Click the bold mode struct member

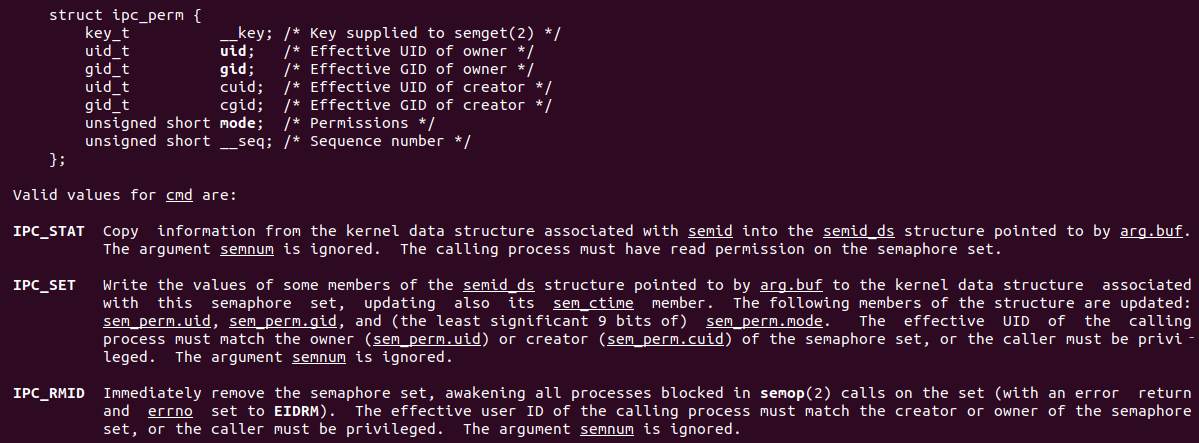click(x=241, y=123)
